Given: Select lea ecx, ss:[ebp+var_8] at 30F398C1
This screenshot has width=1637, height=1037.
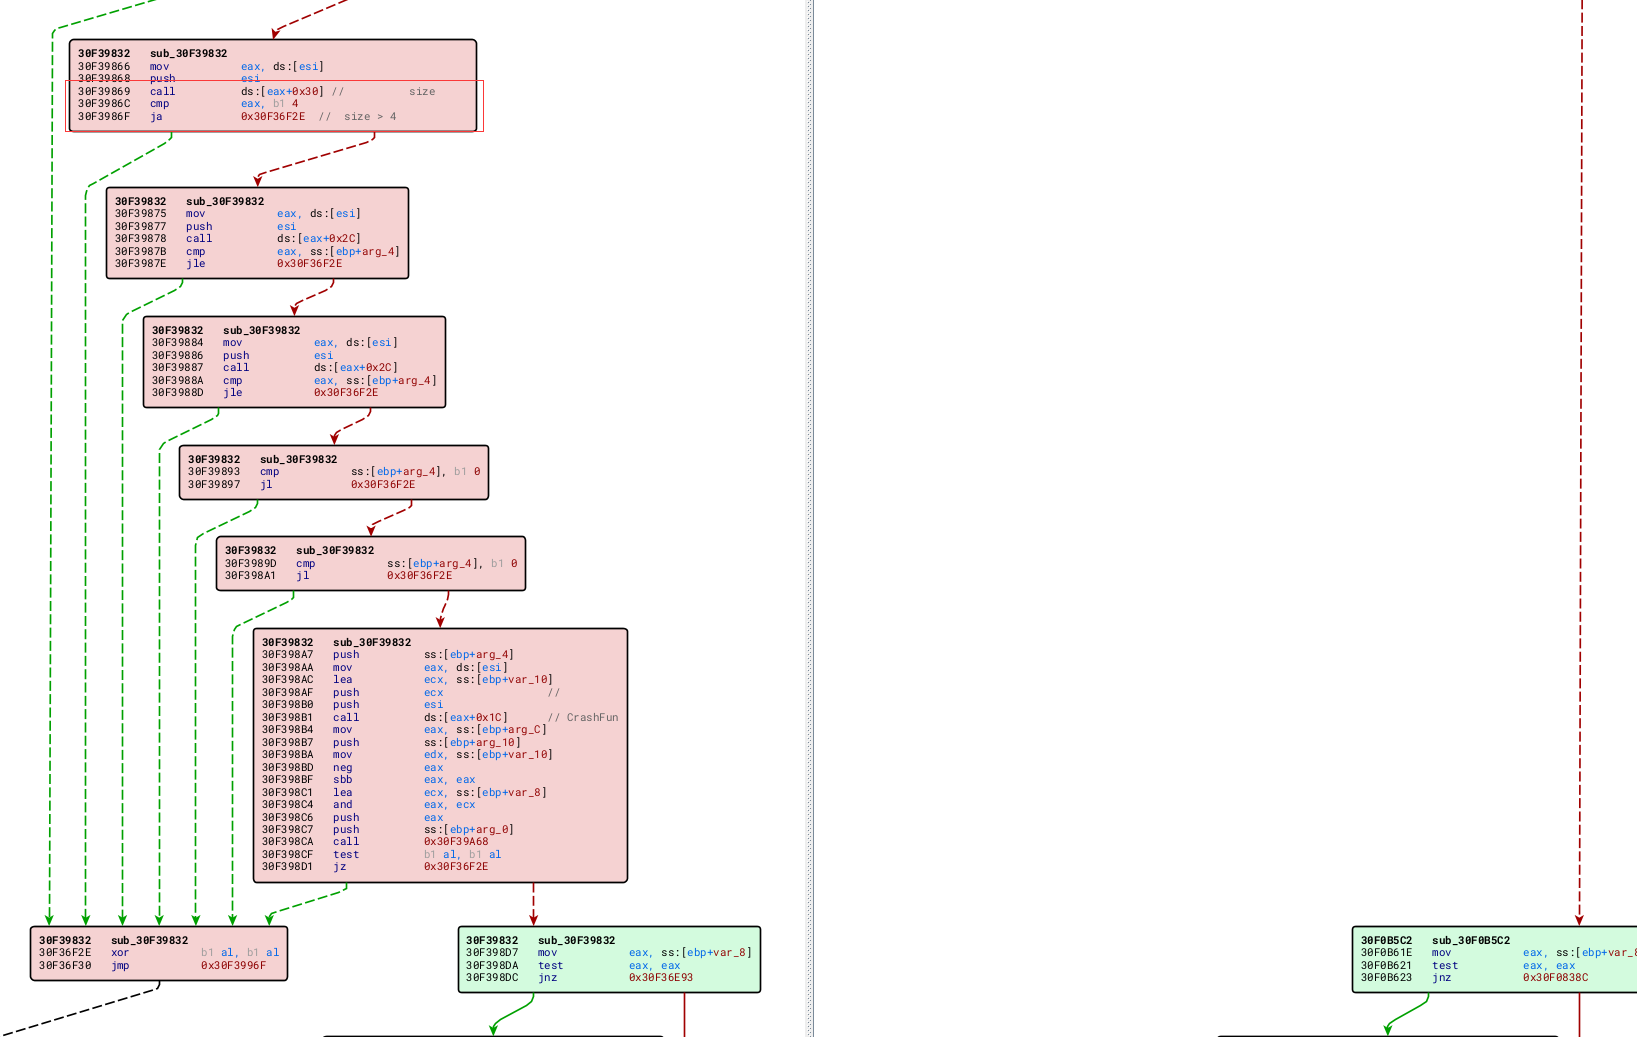Looking at the screenshot, I should 404,793.
